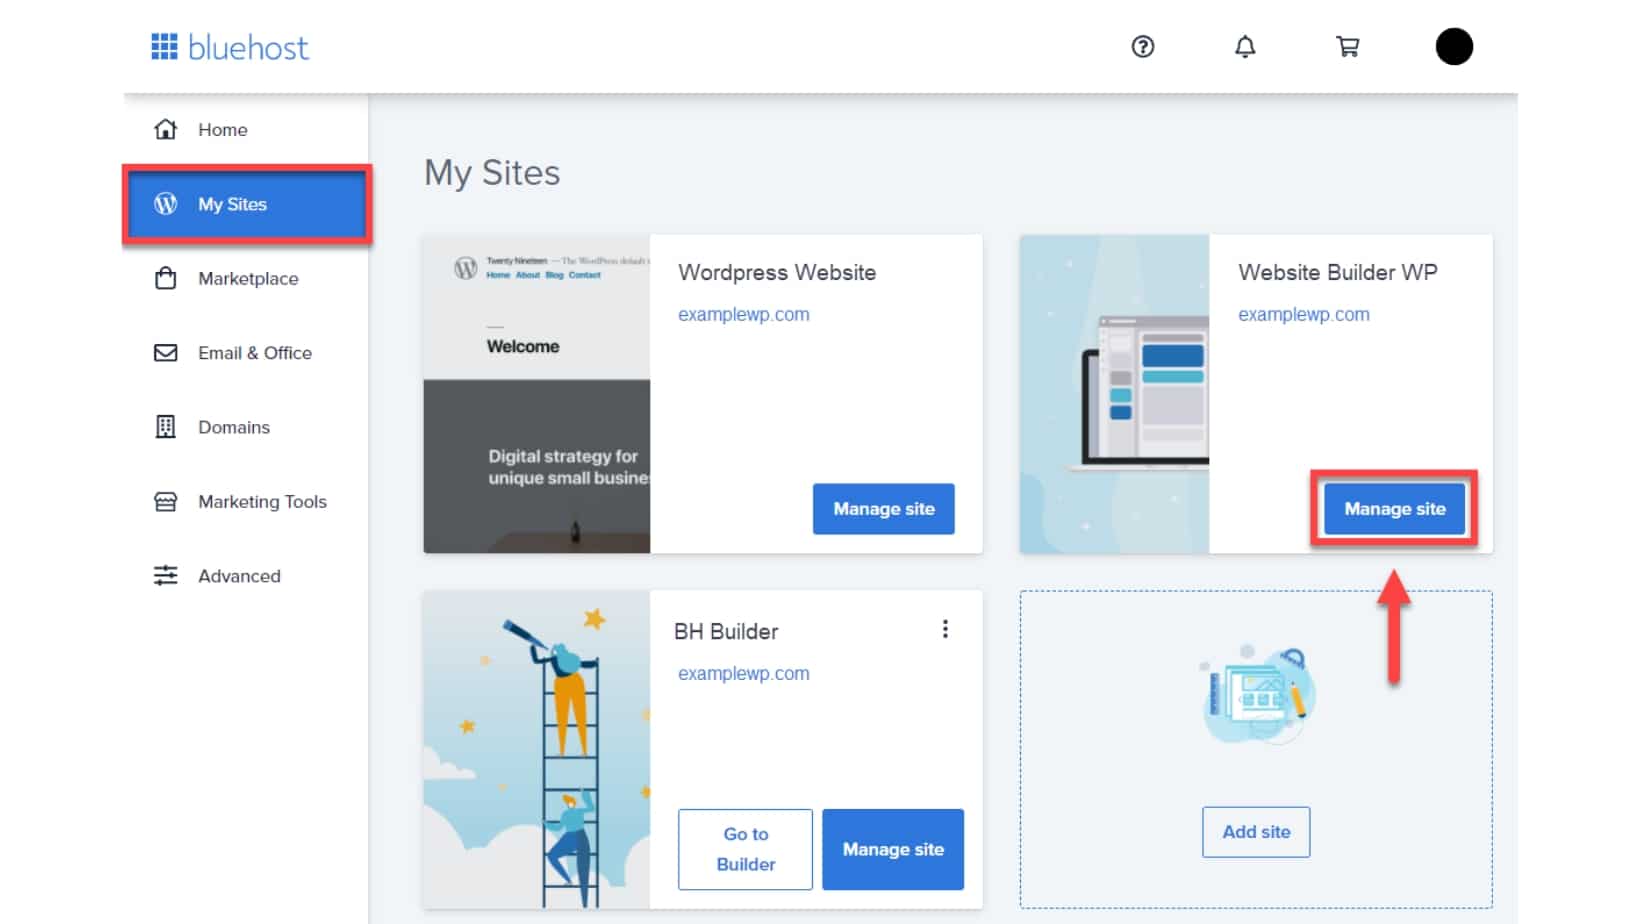Open the profile avatar menu

point(1455,46)
